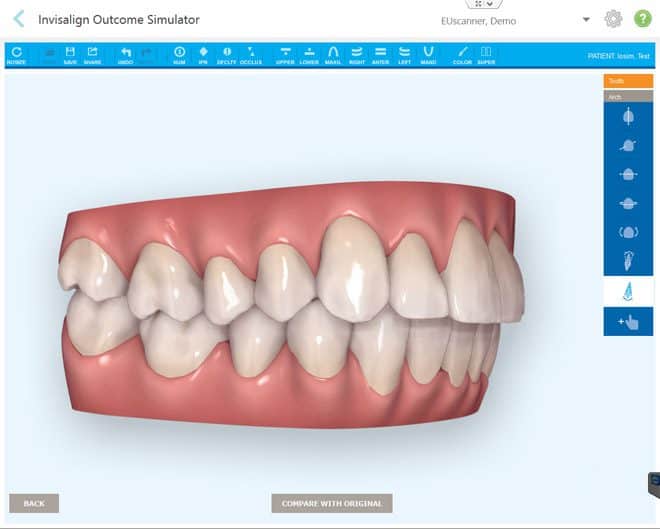The image size is (660, 529).
Task: Show the Anterior view of the teeth
Action: 381,55
